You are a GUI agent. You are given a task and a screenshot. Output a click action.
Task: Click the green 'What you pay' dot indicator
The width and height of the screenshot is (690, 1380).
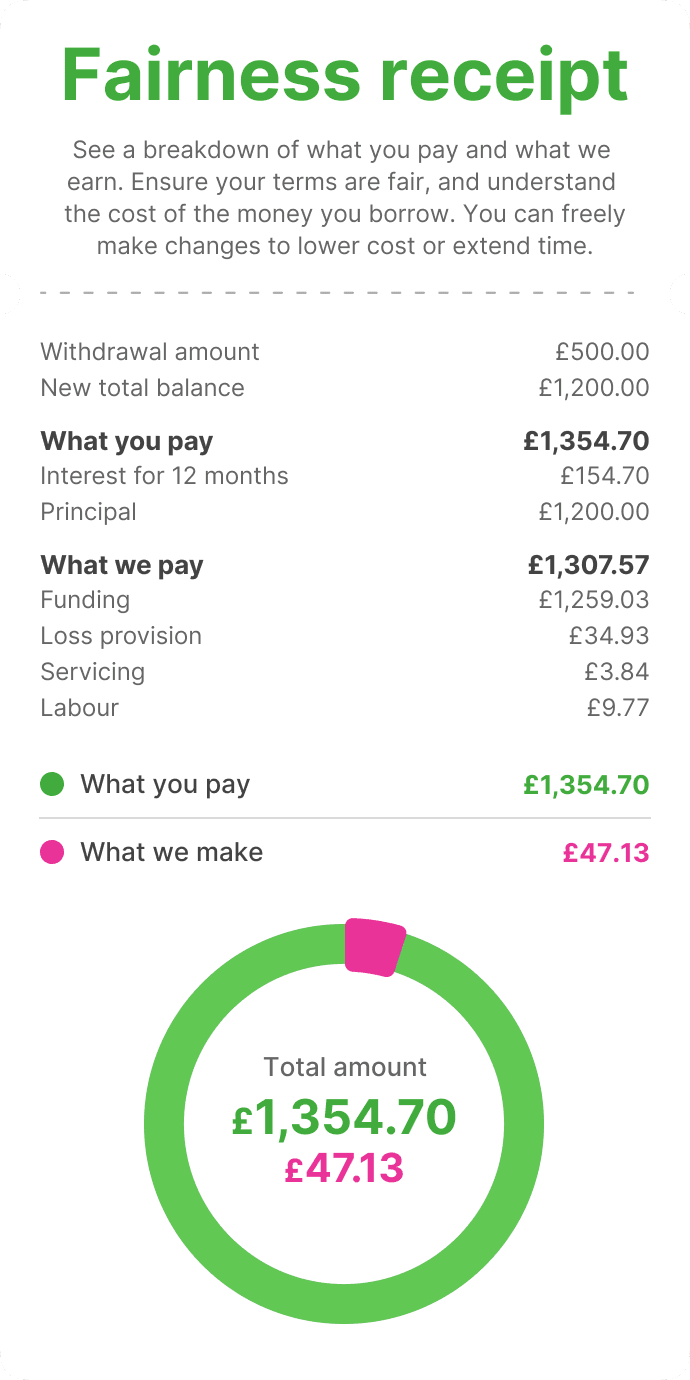tap(51, 784)
